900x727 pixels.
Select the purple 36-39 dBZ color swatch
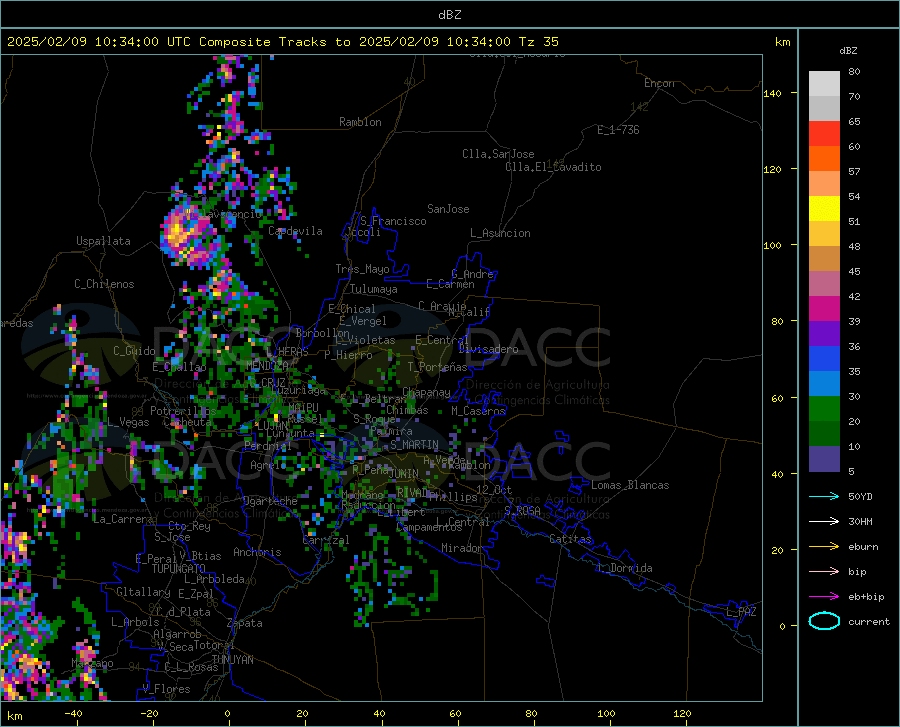click(x=824, y=334)
